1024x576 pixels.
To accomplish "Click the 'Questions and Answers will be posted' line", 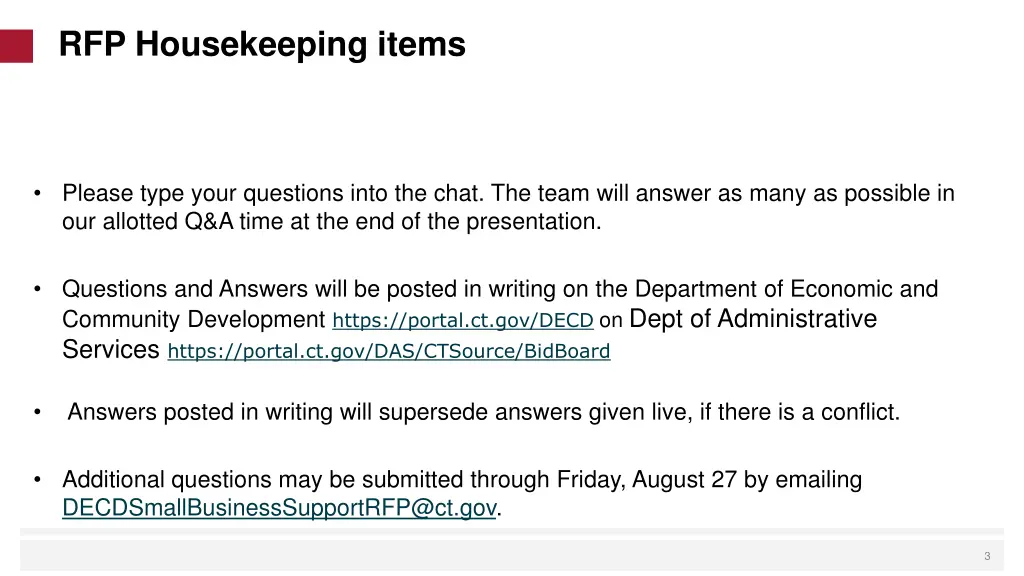I will tap(500, 290).
